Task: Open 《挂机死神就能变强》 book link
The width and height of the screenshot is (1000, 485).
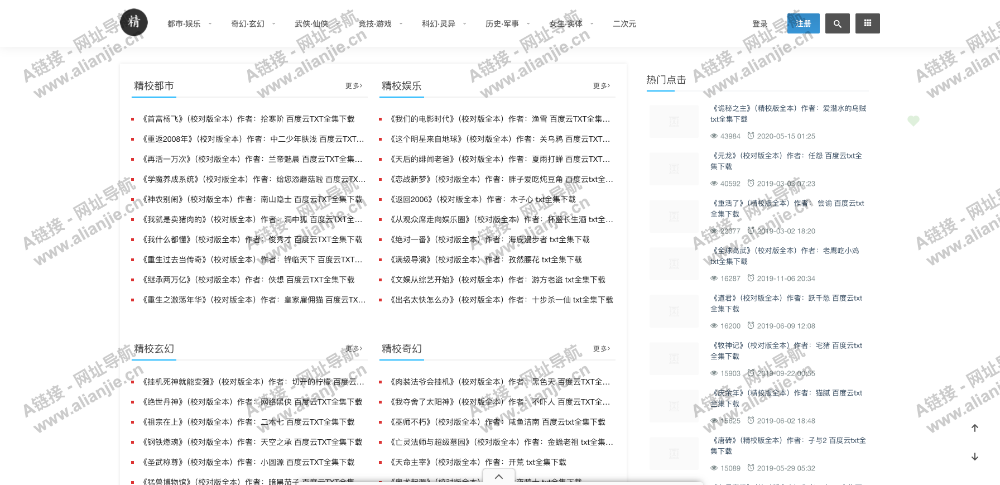Action: pos(253,382)
